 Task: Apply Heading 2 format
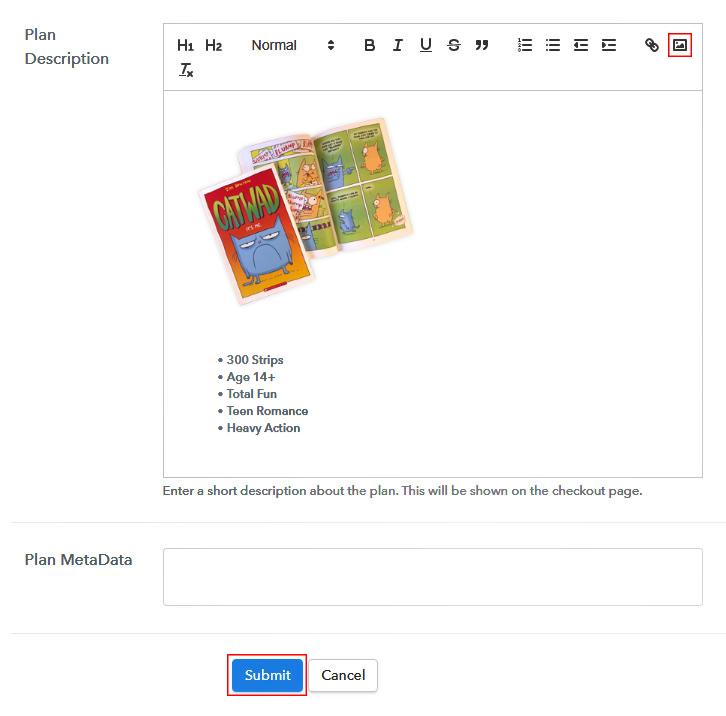coord(213,45)
